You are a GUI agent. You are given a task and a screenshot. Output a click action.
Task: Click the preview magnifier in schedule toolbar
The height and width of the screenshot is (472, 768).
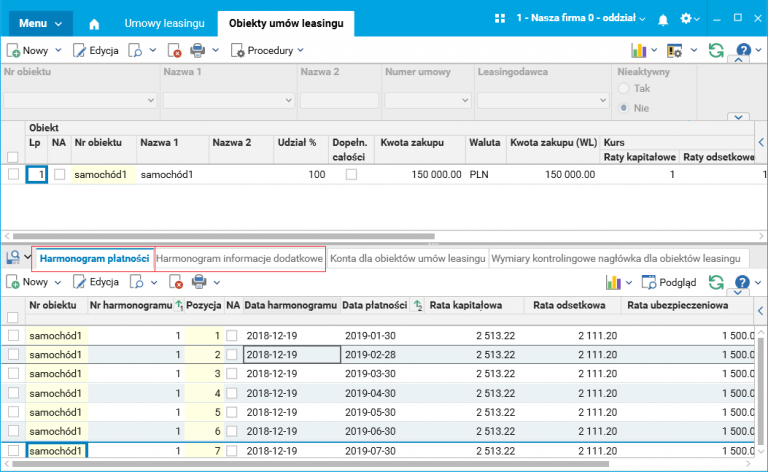tap(137, 282)
